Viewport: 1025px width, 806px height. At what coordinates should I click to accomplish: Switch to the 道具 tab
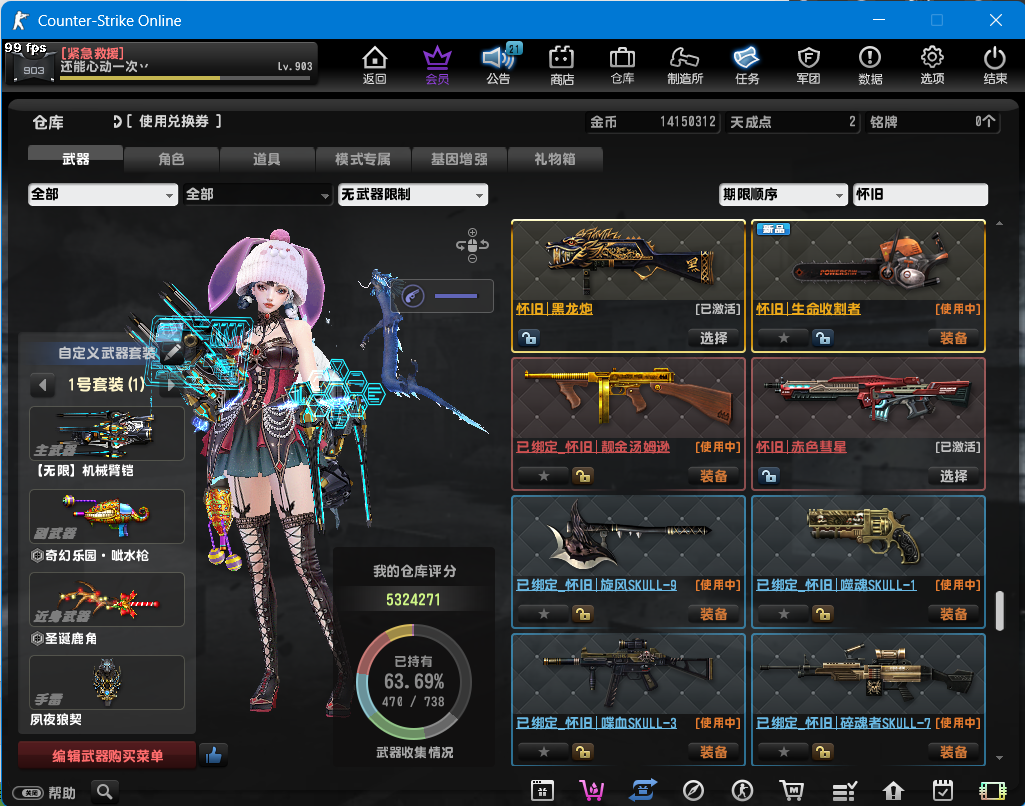[x=266, y=159]
